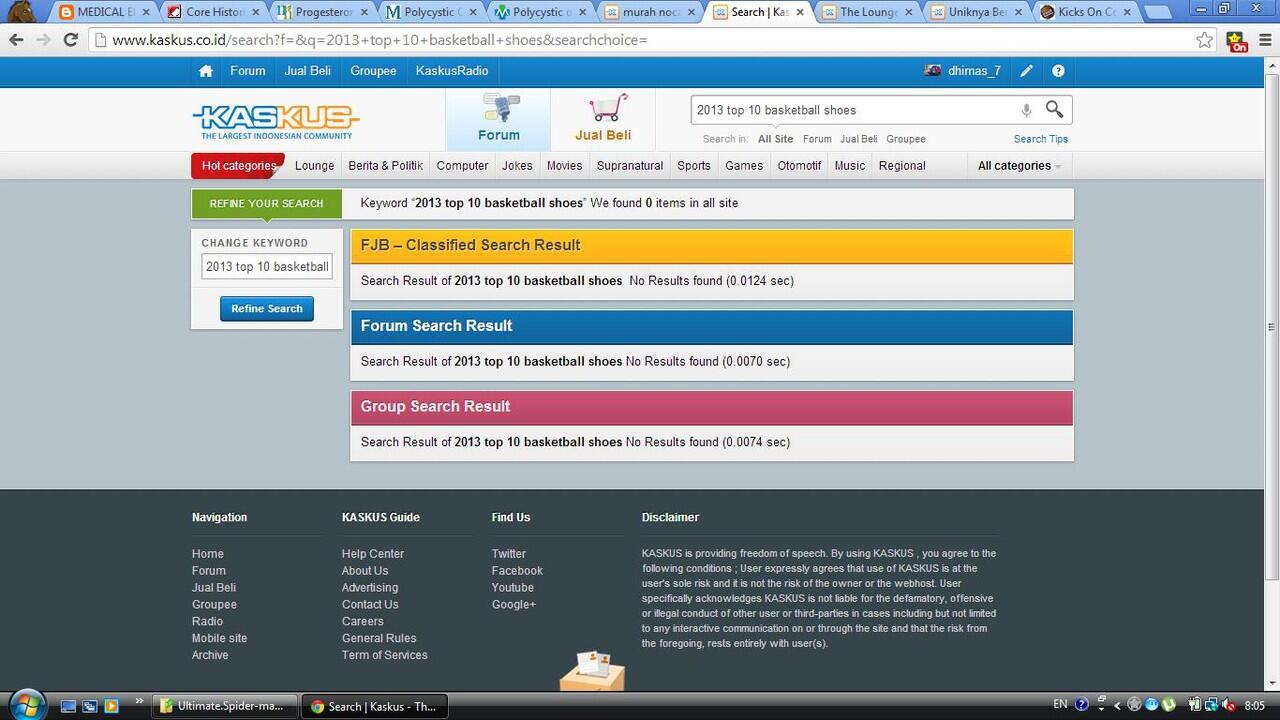The height and width of the screenshot is (720, 1280).
Task: Bookmark this page with the star icon
Action: tap(1205, 40)
